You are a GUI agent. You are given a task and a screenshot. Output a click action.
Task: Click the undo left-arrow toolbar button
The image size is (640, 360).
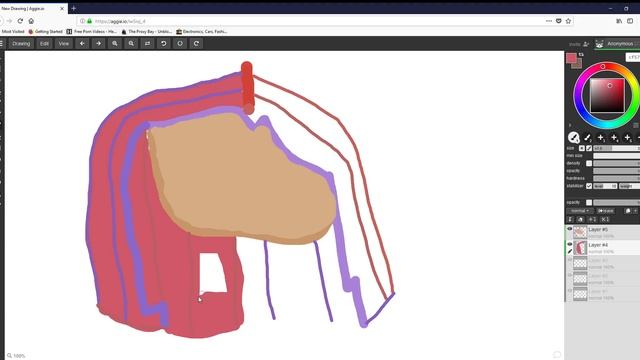click(82, 43)
